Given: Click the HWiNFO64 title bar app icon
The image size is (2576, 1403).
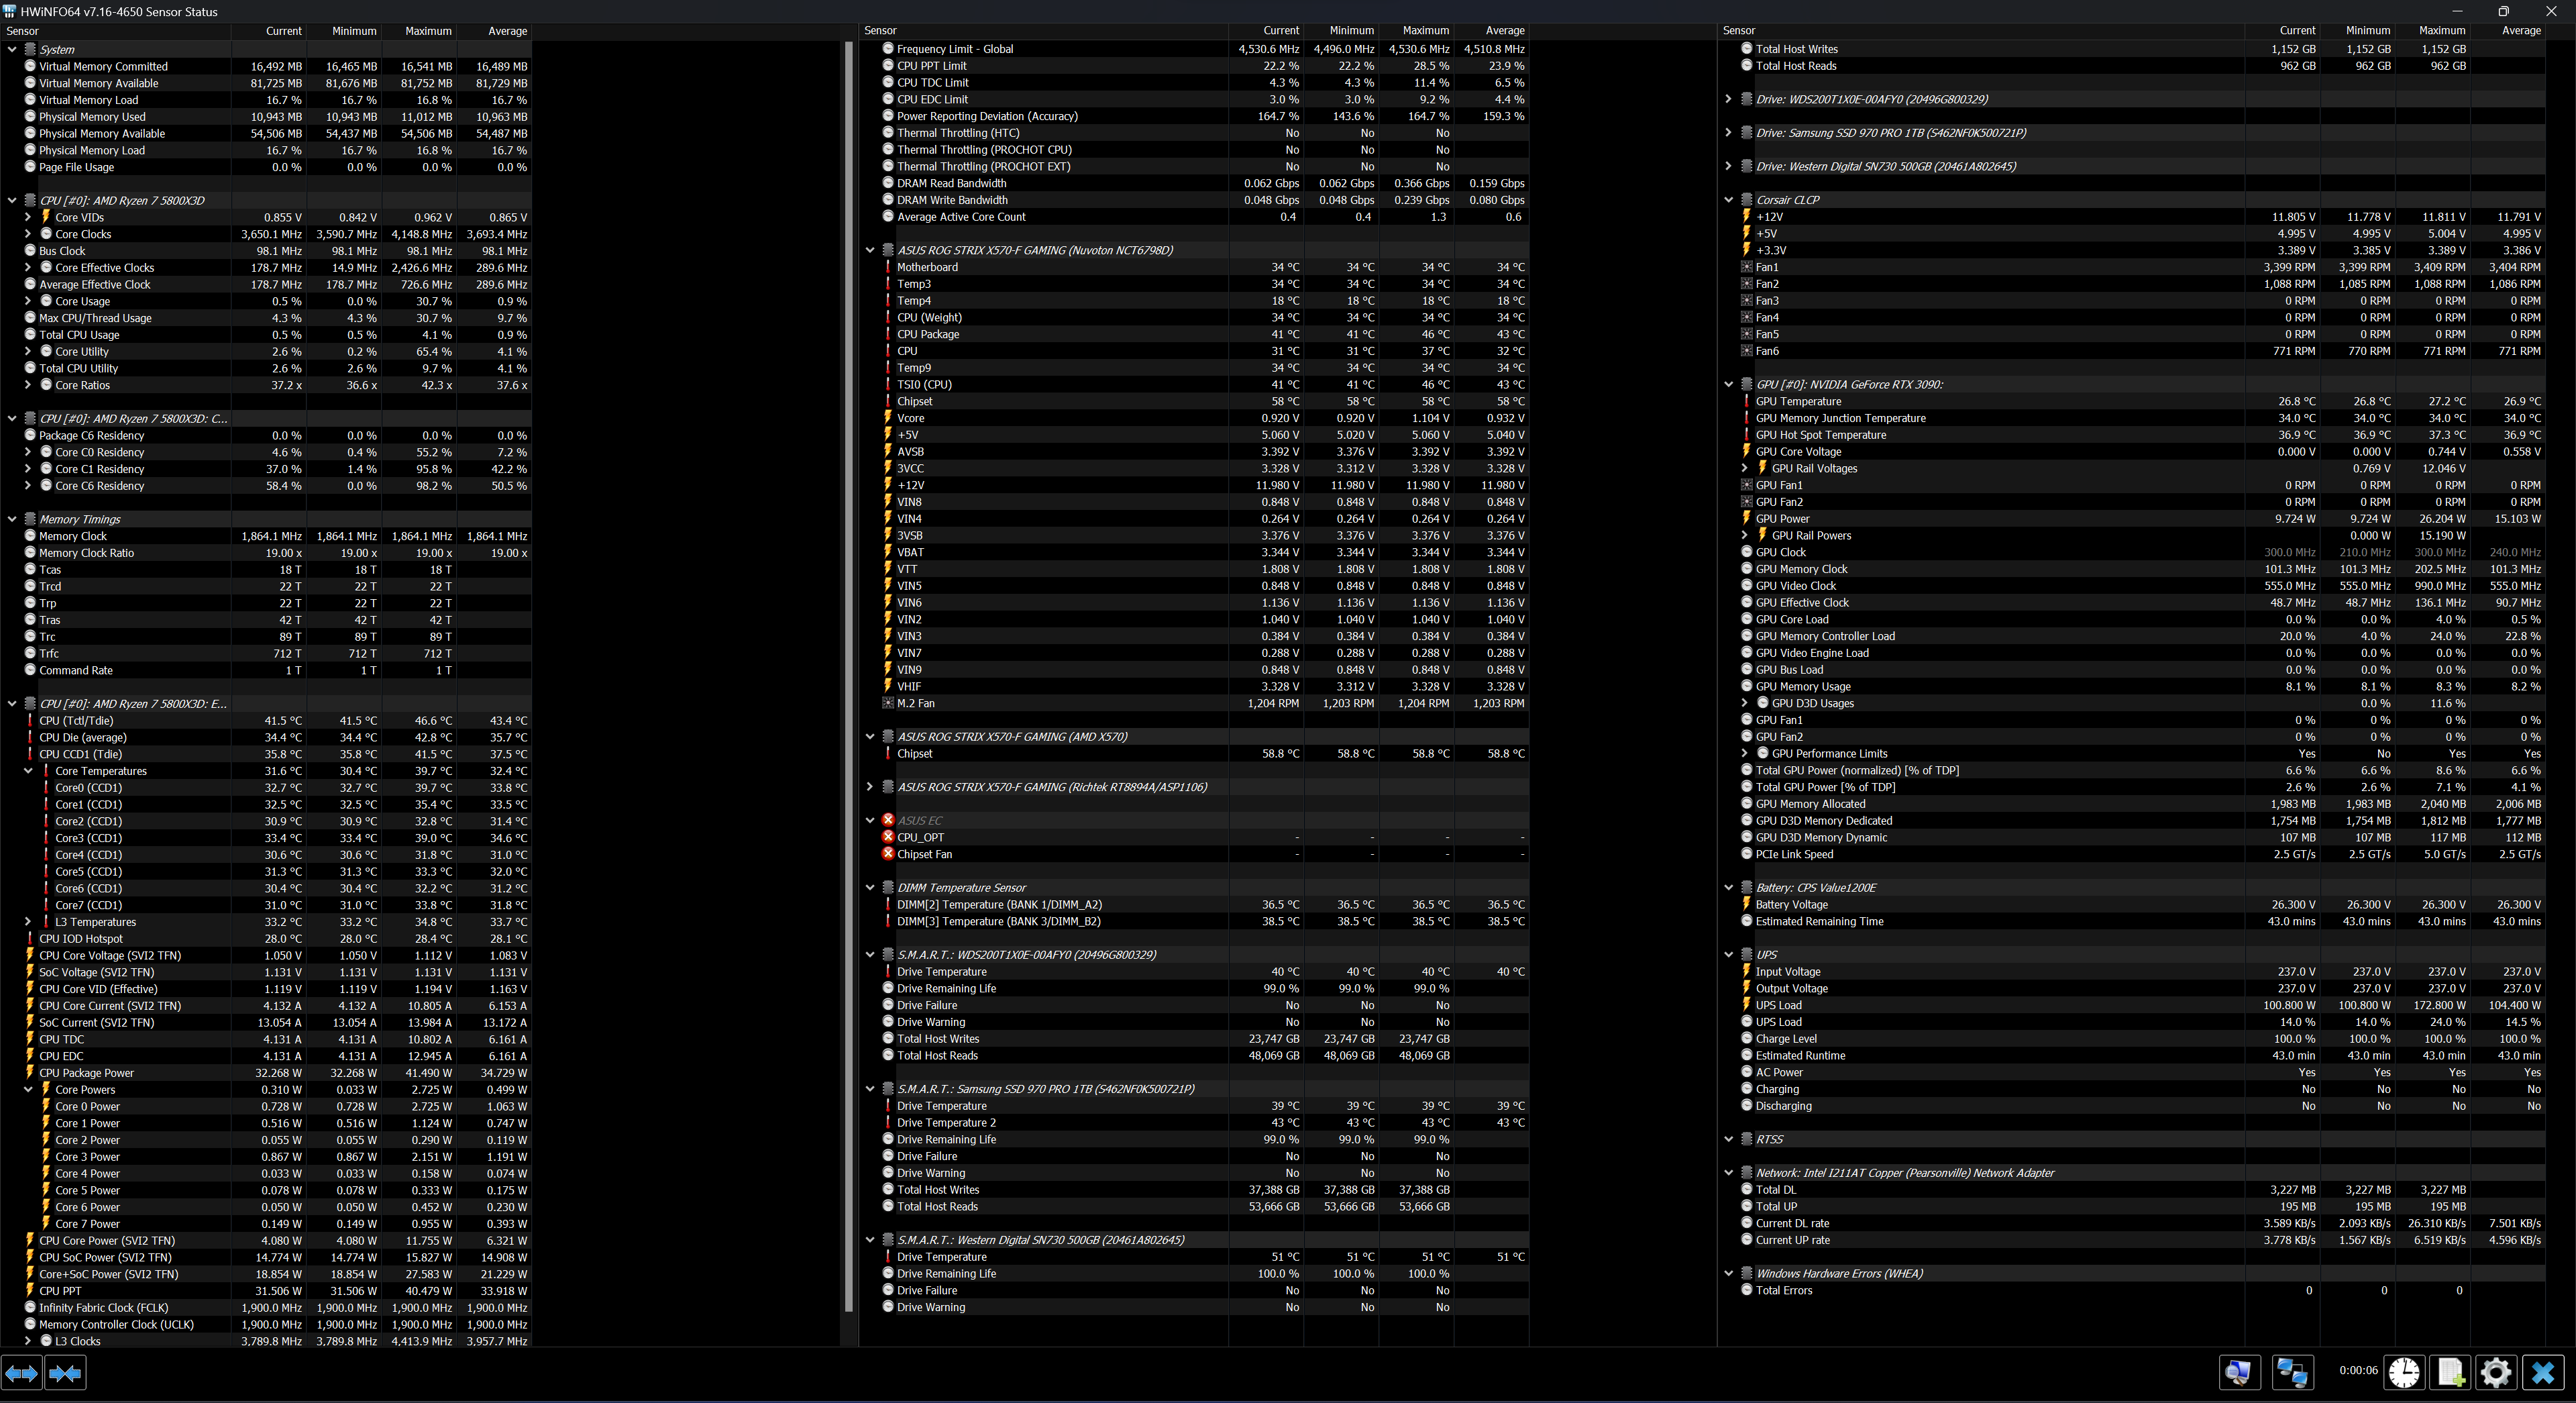Looking at the screenshot, I should point(10,11).
